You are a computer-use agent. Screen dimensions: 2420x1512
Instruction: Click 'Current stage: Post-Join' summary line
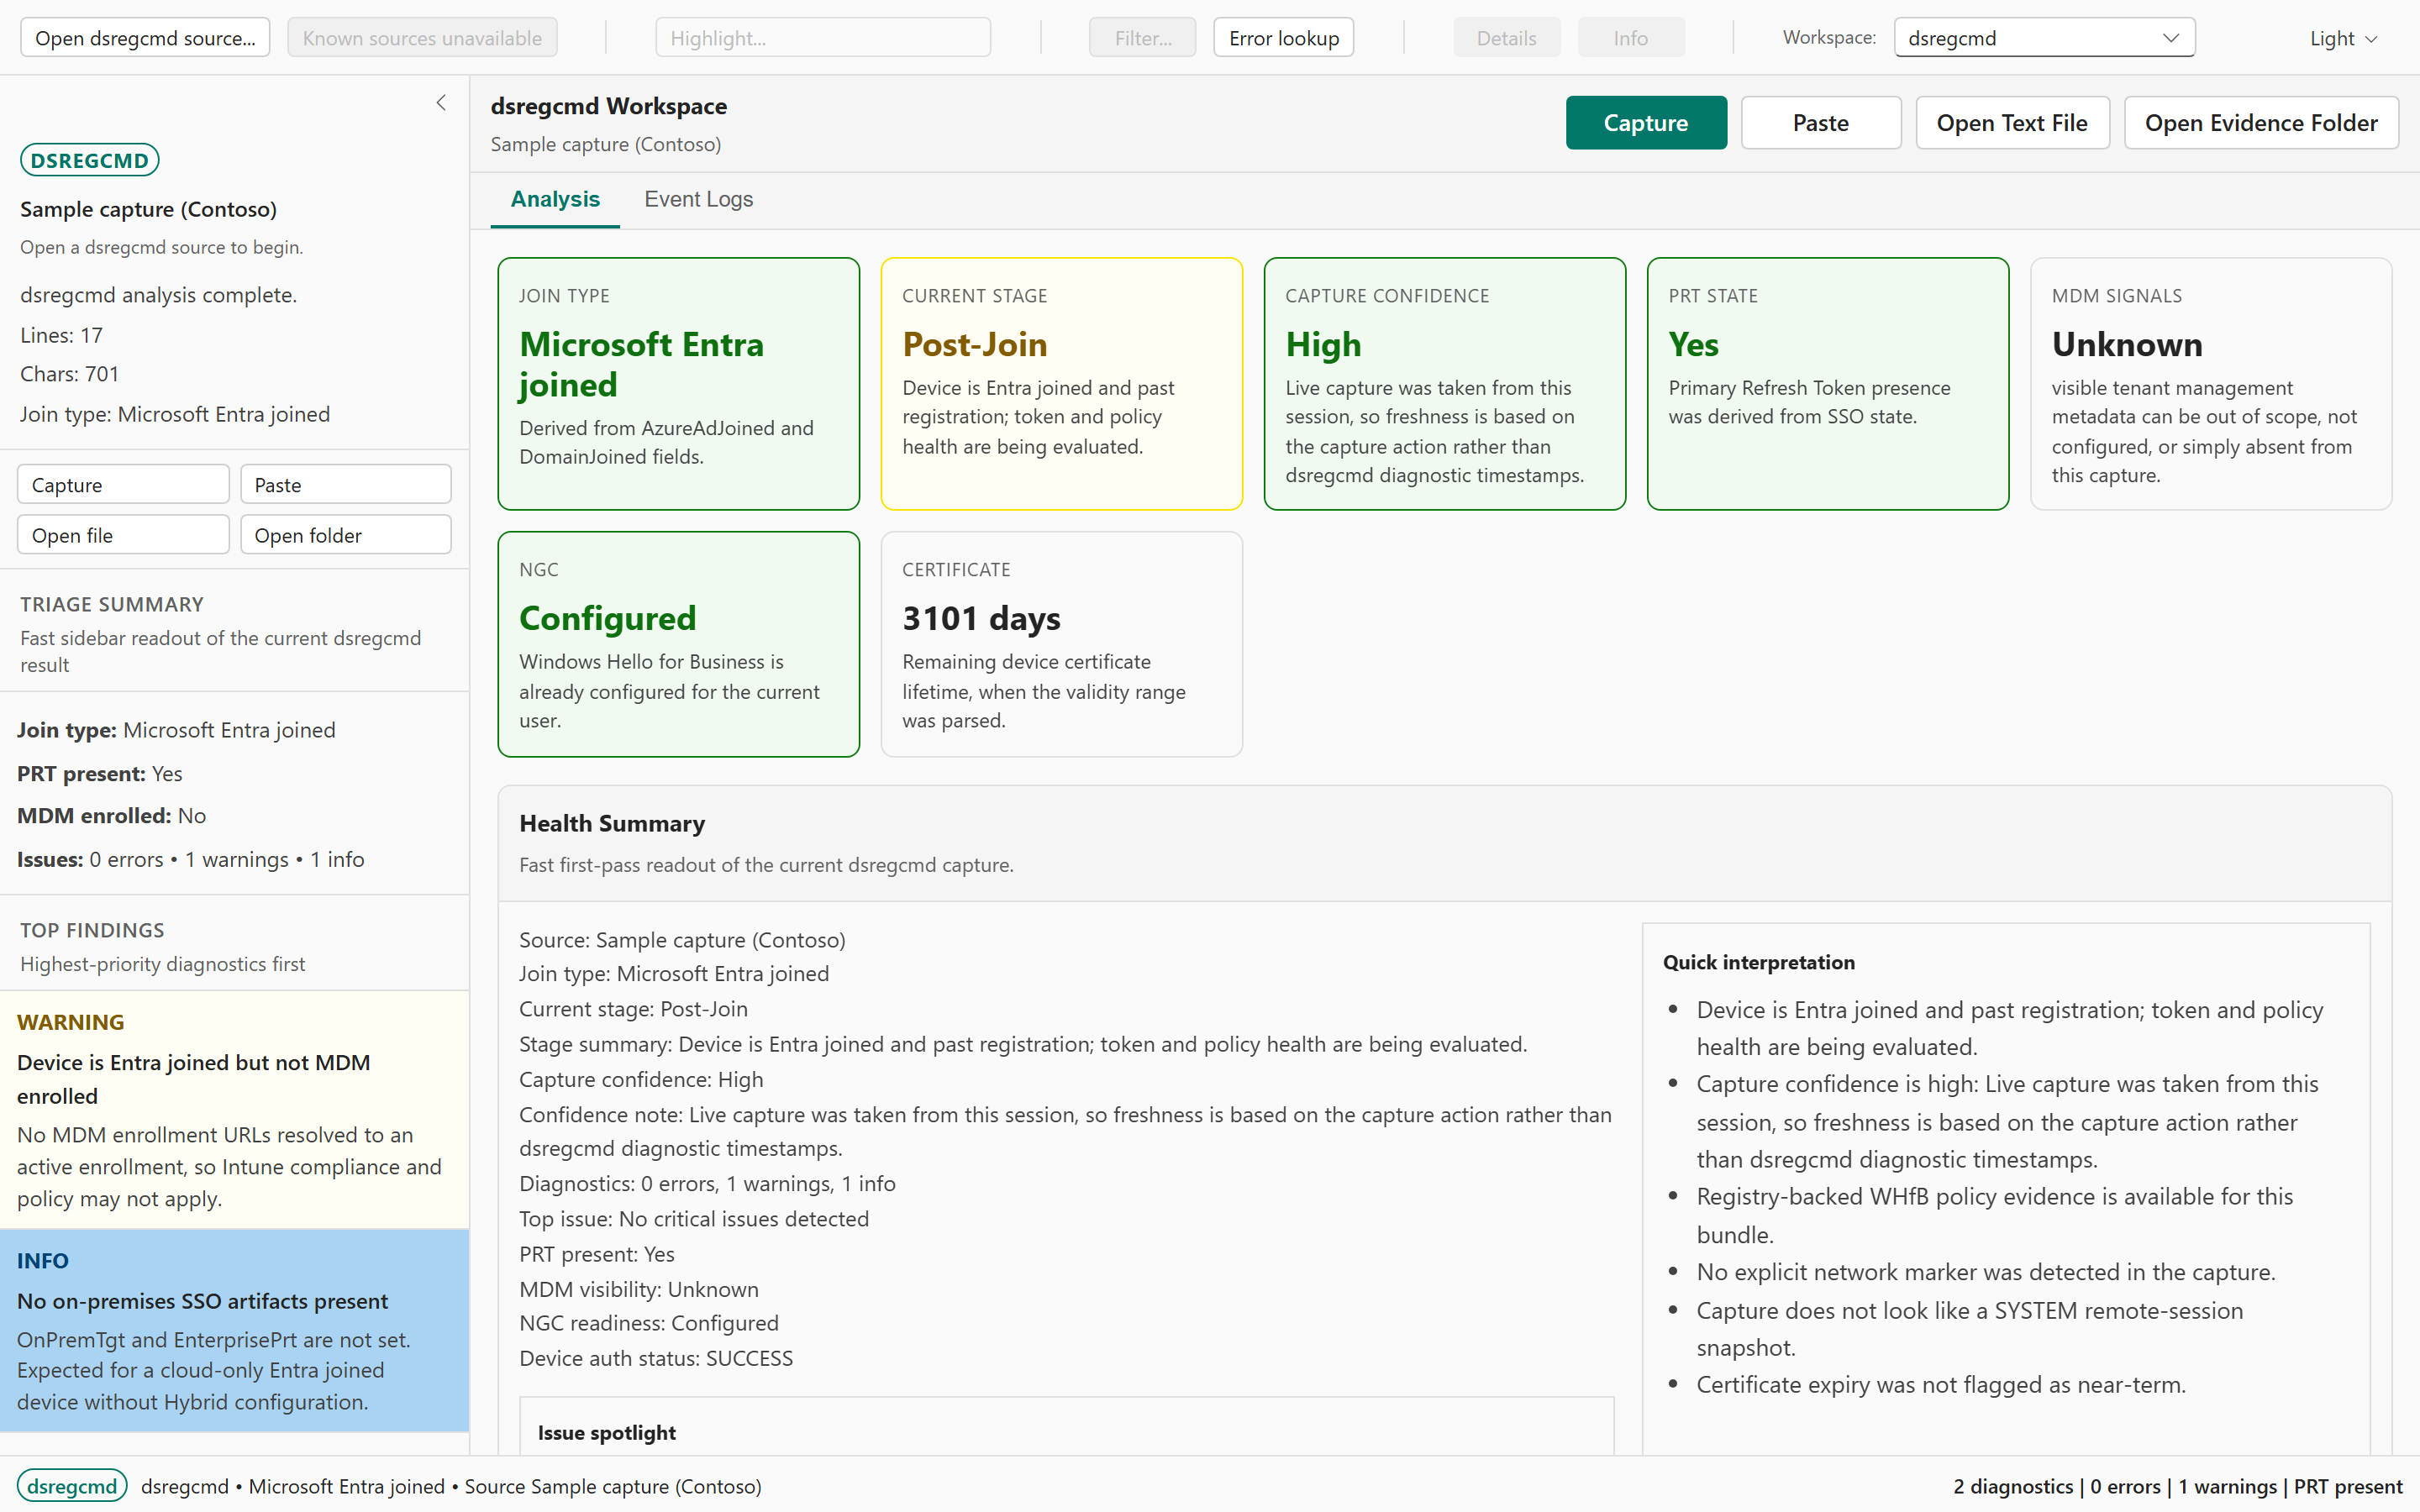634,1009
